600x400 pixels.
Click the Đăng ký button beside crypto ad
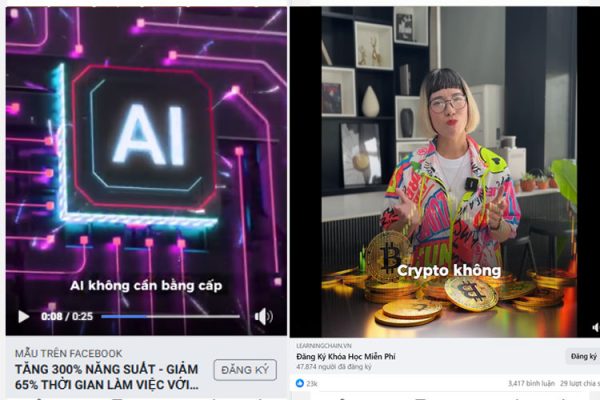[584, 356]
